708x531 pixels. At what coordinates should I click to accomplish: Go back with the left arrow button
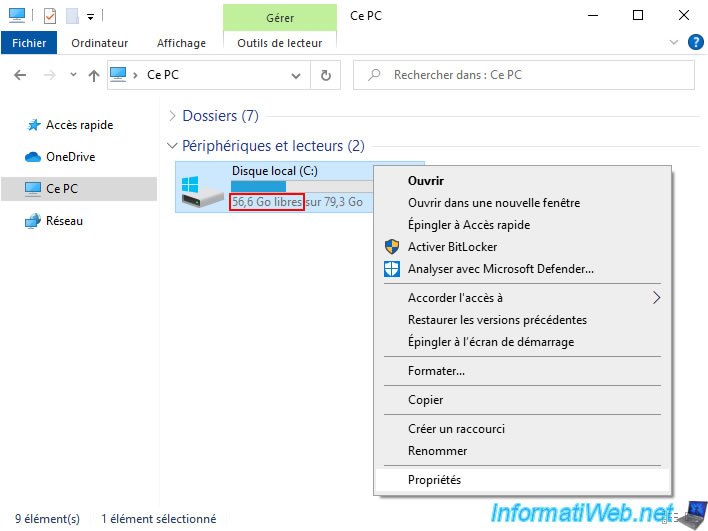(20, 75)
